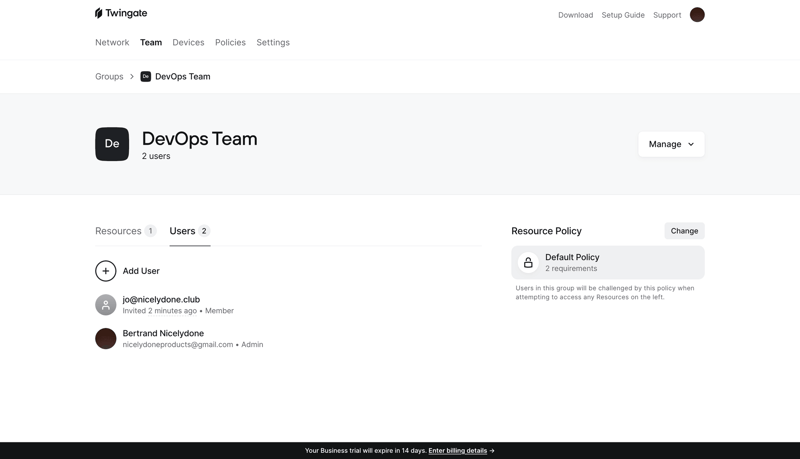Click nicelydoneproducts@gmail.com email text
The width and height of the screenshot is (800, 459).
point(178,345)
